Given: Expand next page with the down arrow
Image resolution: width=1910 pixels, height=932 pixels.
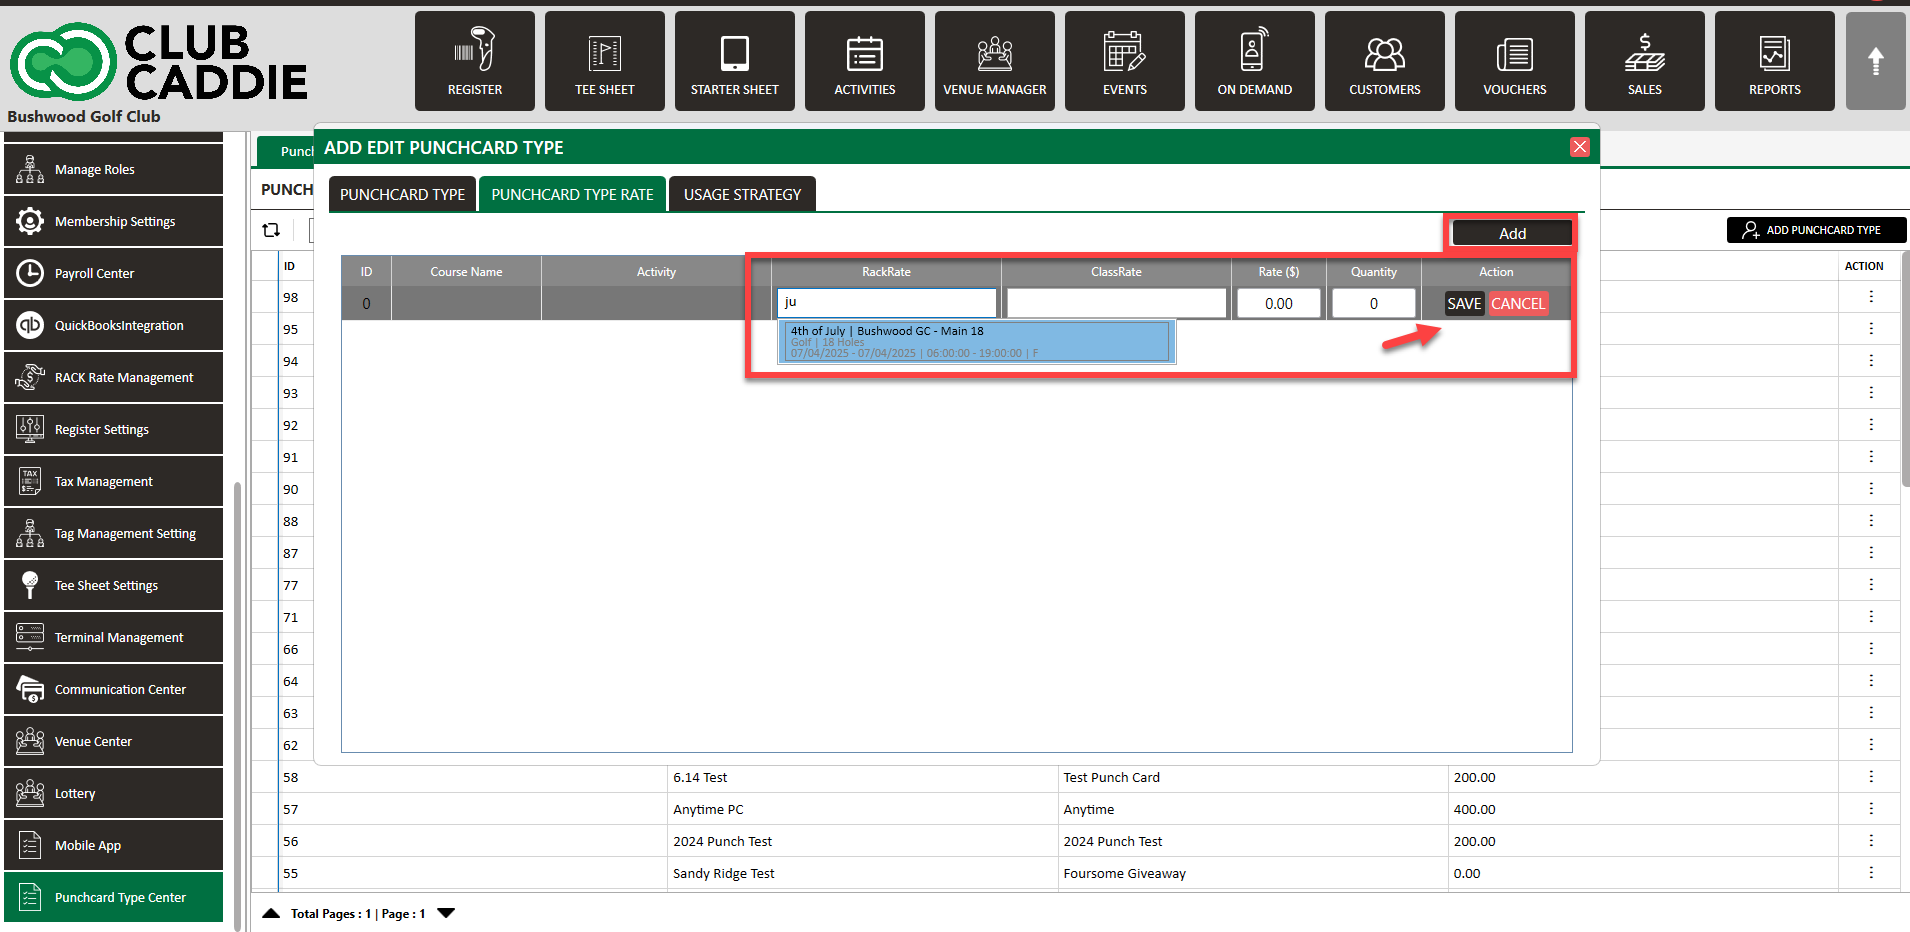Looking at the screenshot, I should [x=446, y=913].
